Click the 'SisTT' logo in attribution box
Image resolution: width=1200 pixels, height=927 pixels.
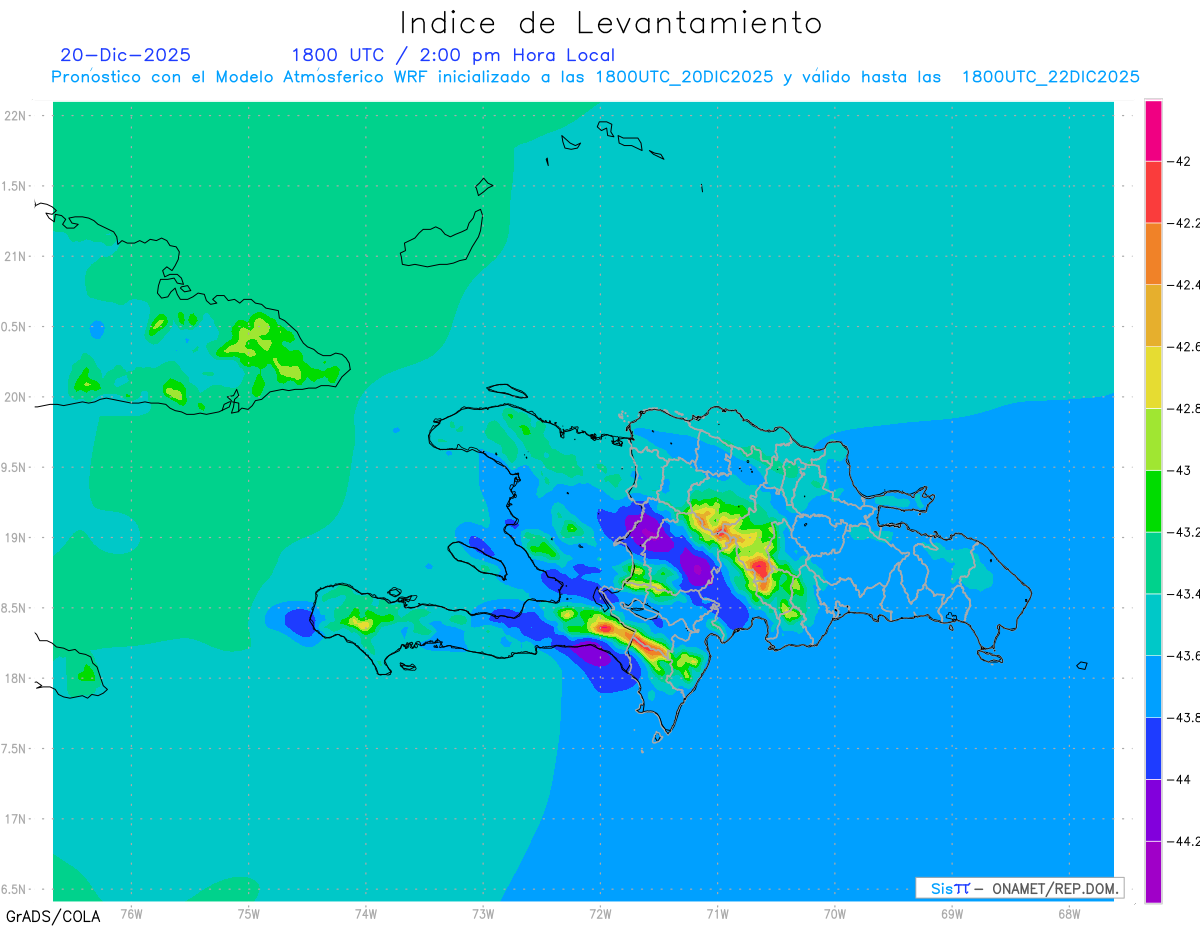[950, 888]
